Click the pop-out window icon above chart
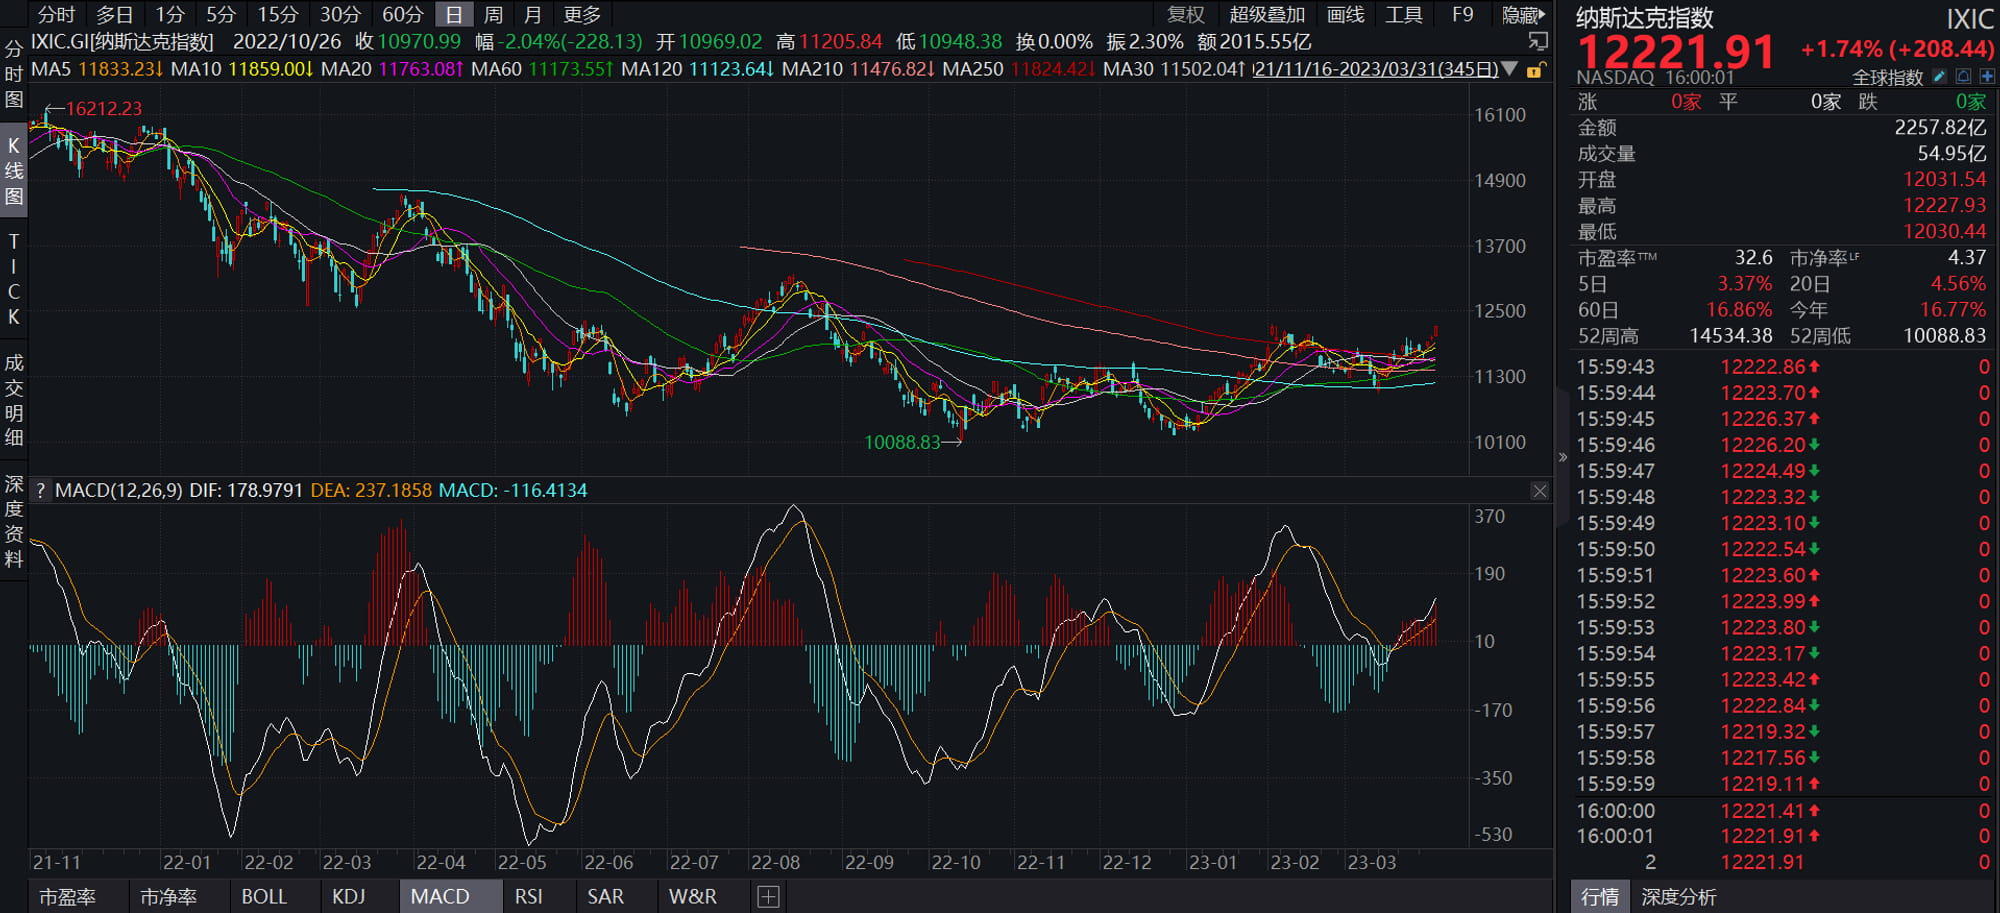 (x=1538, y=41)
